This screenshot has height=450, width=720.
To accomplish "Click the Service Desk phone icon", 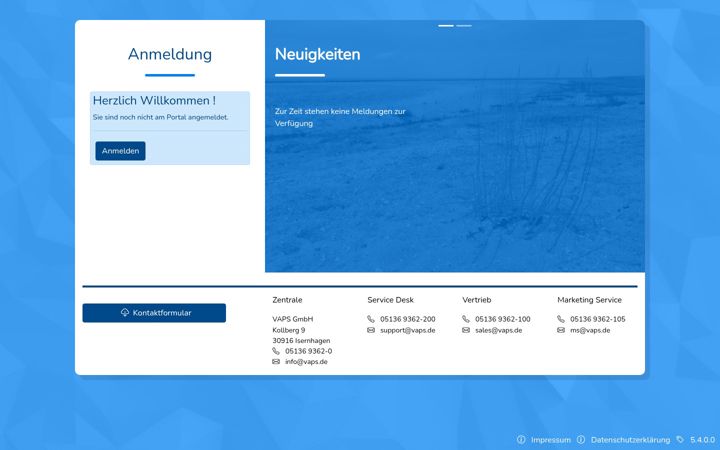I will [371, 319].
